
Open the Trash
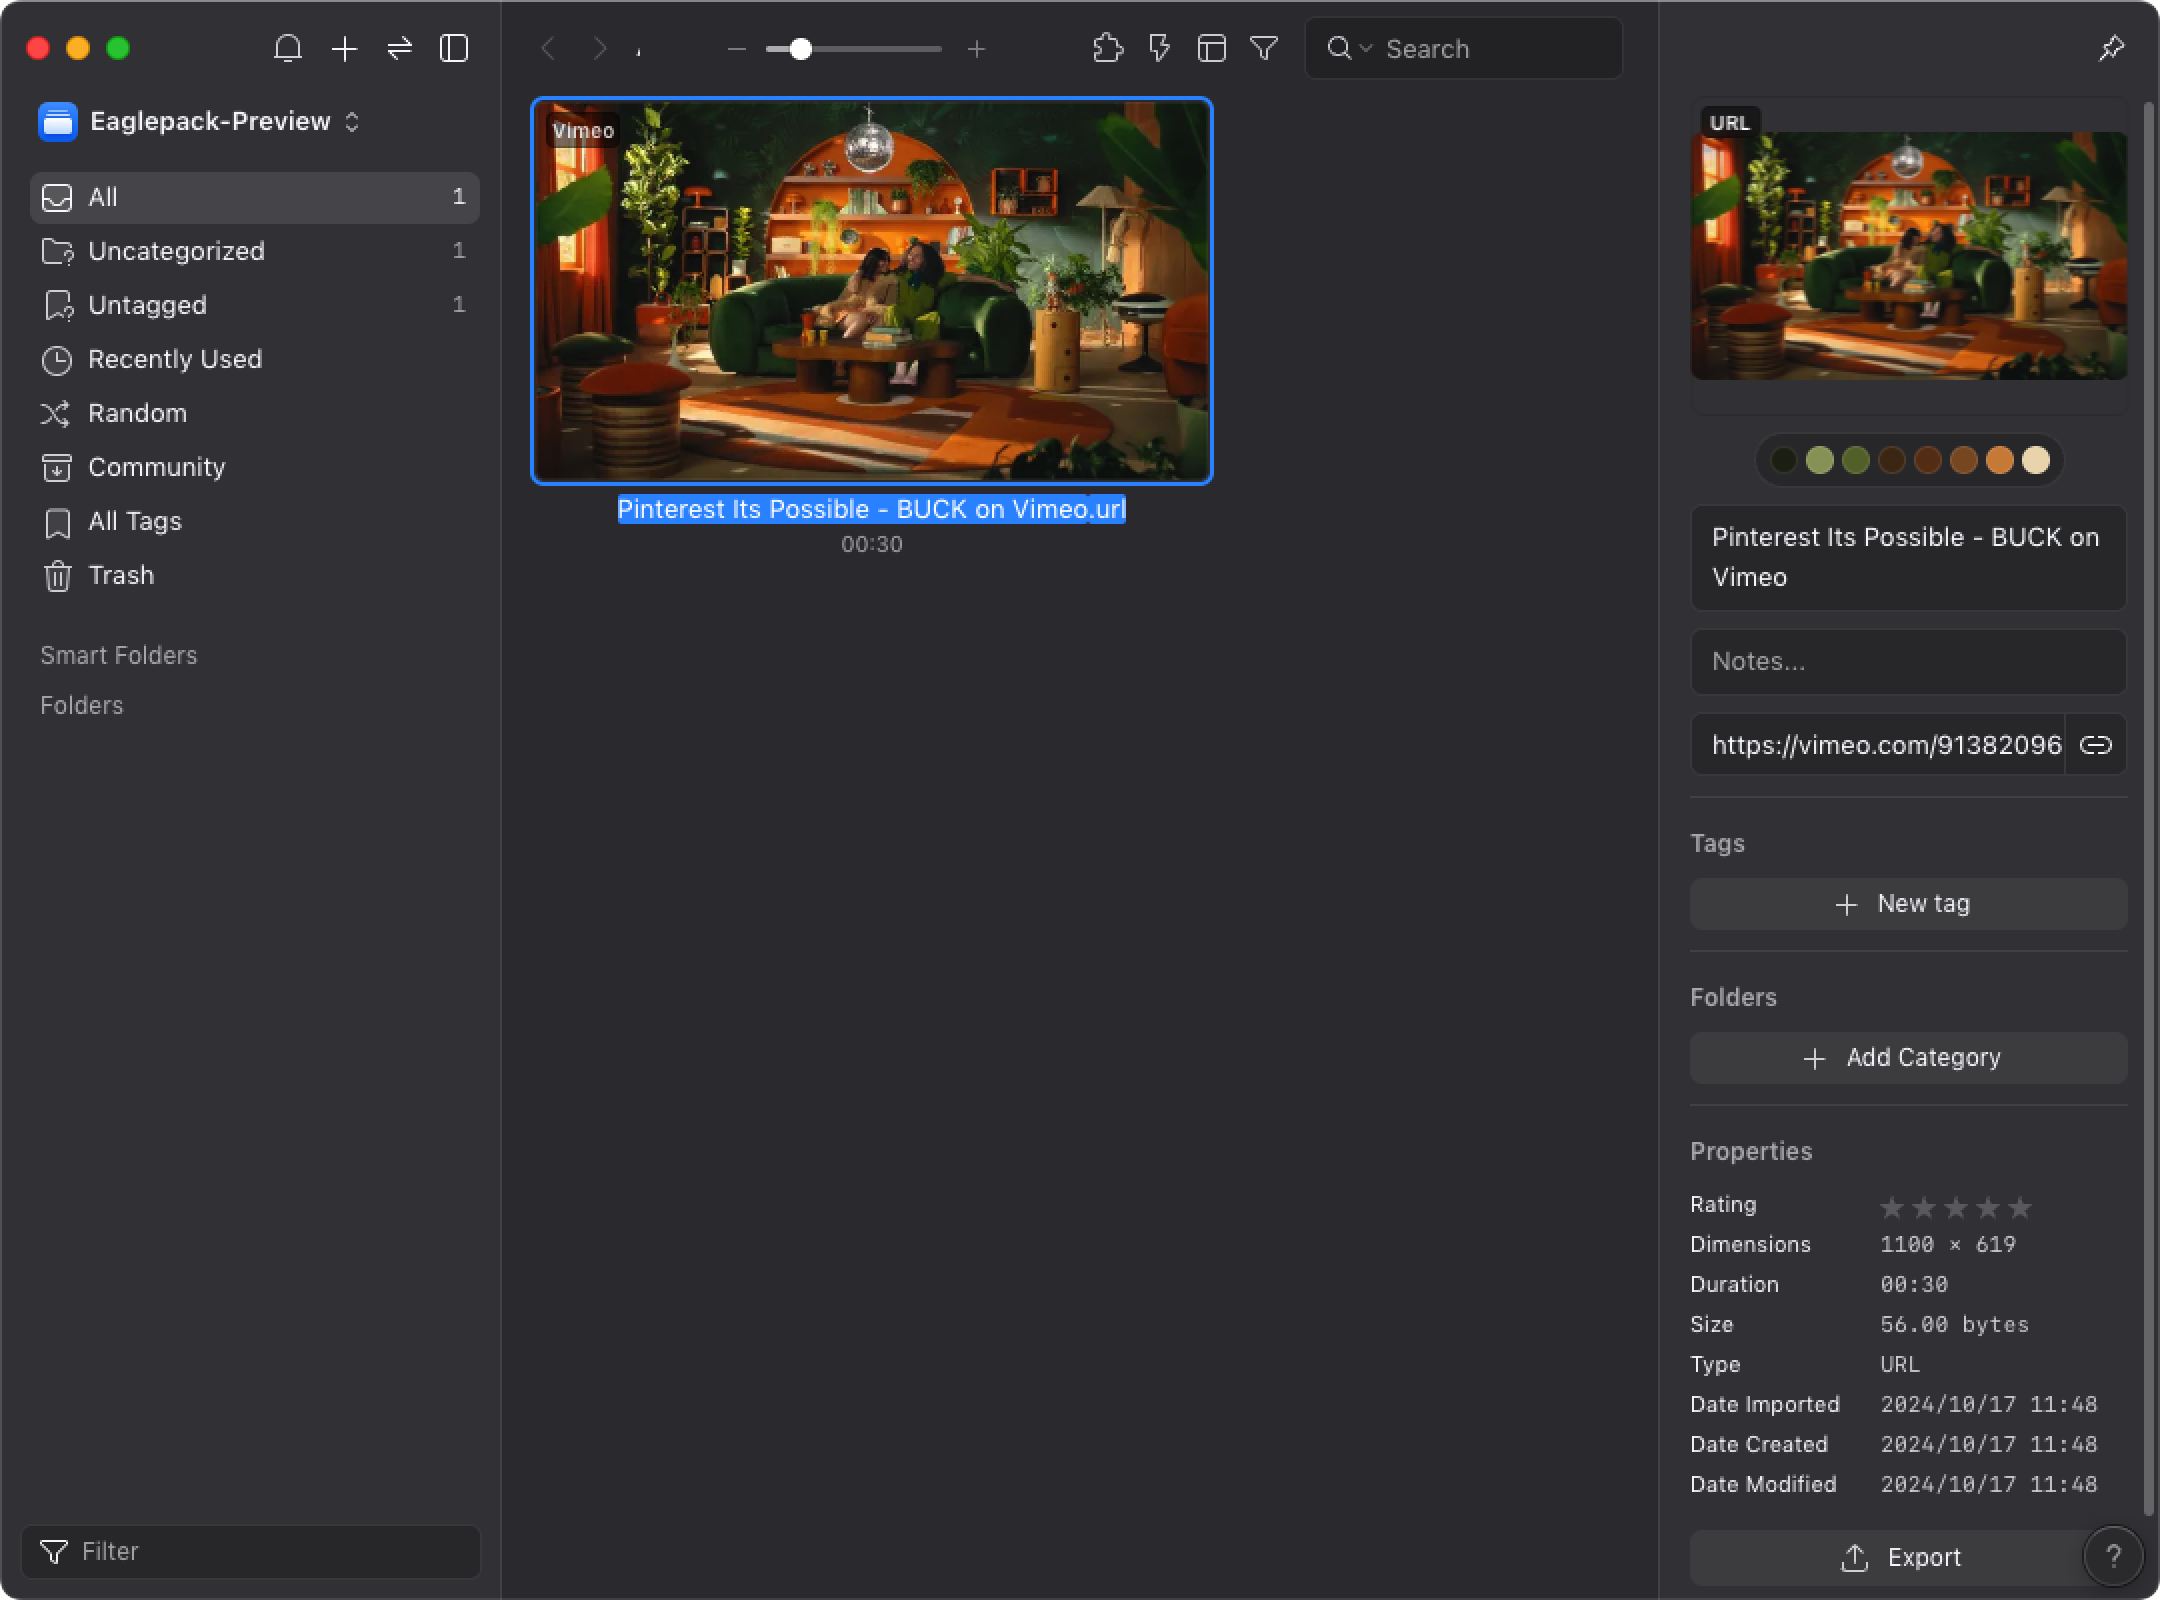pos(255,575)
